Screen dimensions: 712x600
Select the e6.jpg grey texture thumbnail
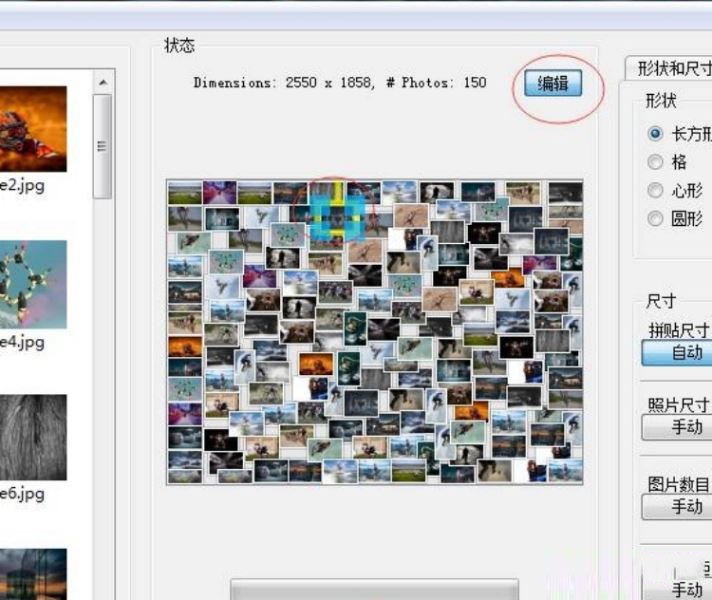33,437
